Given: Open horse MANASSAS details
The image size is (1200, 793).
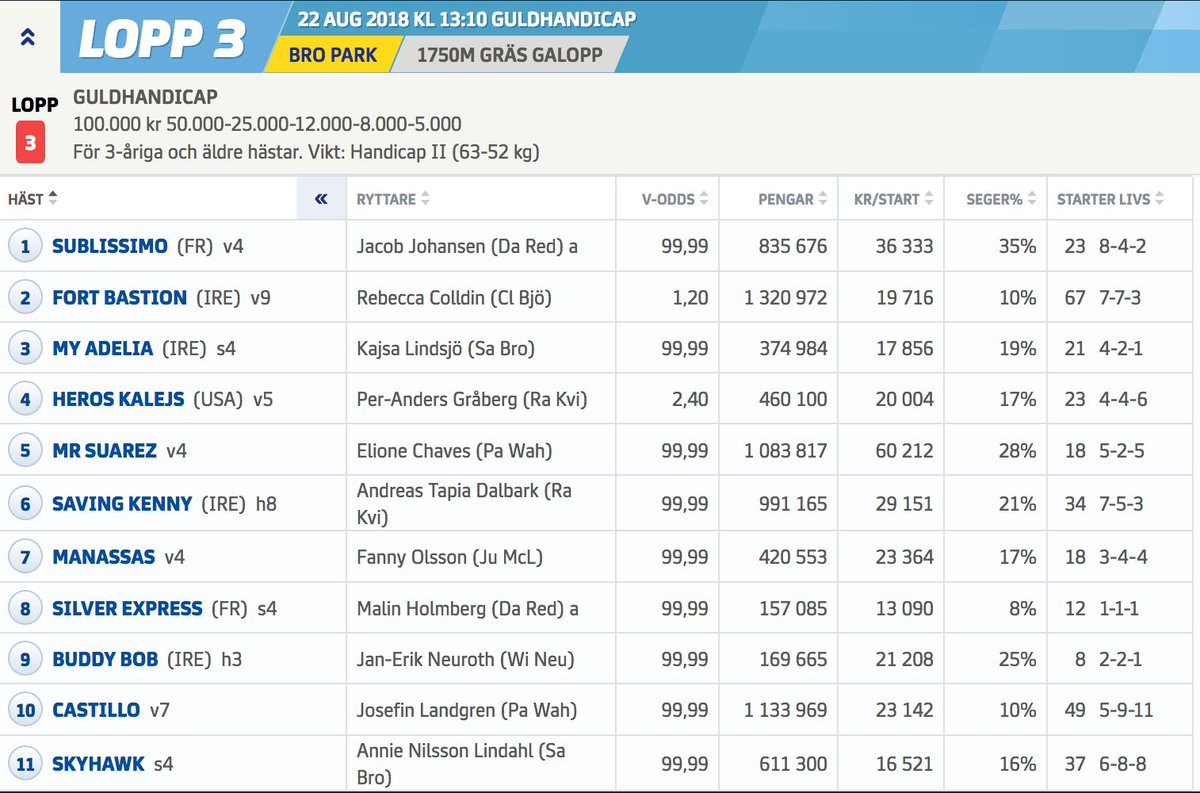Looking at the screenshot, I should click(104, 556).
